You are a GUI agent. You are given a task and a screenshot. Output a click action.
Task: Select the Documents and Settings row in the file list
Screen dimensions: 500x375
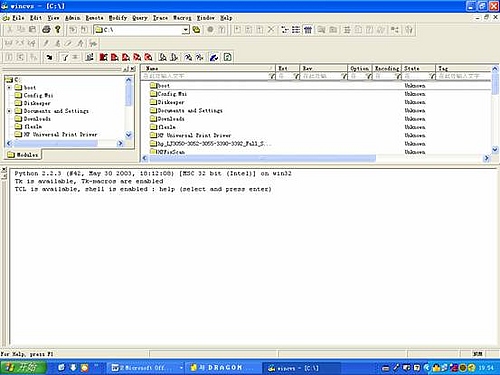tap(317, 110)
